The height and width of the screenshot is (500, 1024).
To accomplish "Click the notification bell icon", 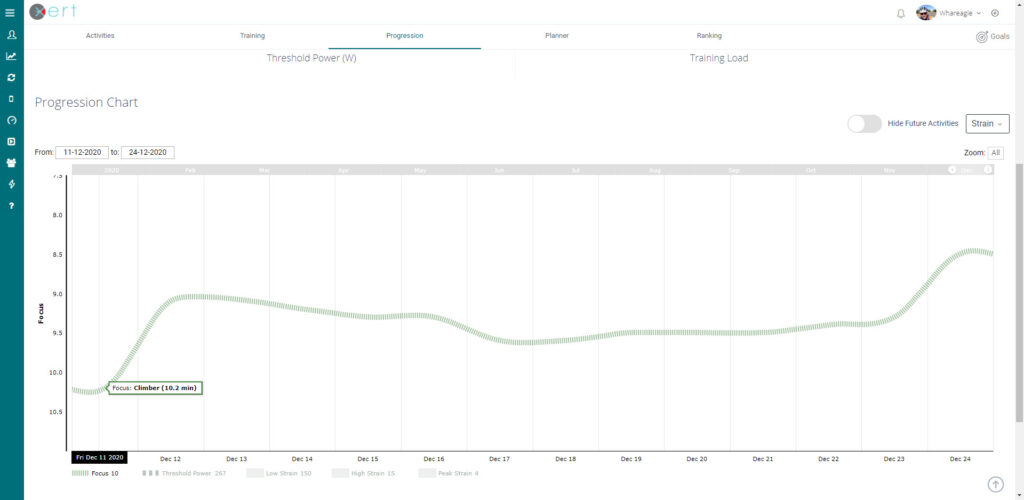I will 901,13.
